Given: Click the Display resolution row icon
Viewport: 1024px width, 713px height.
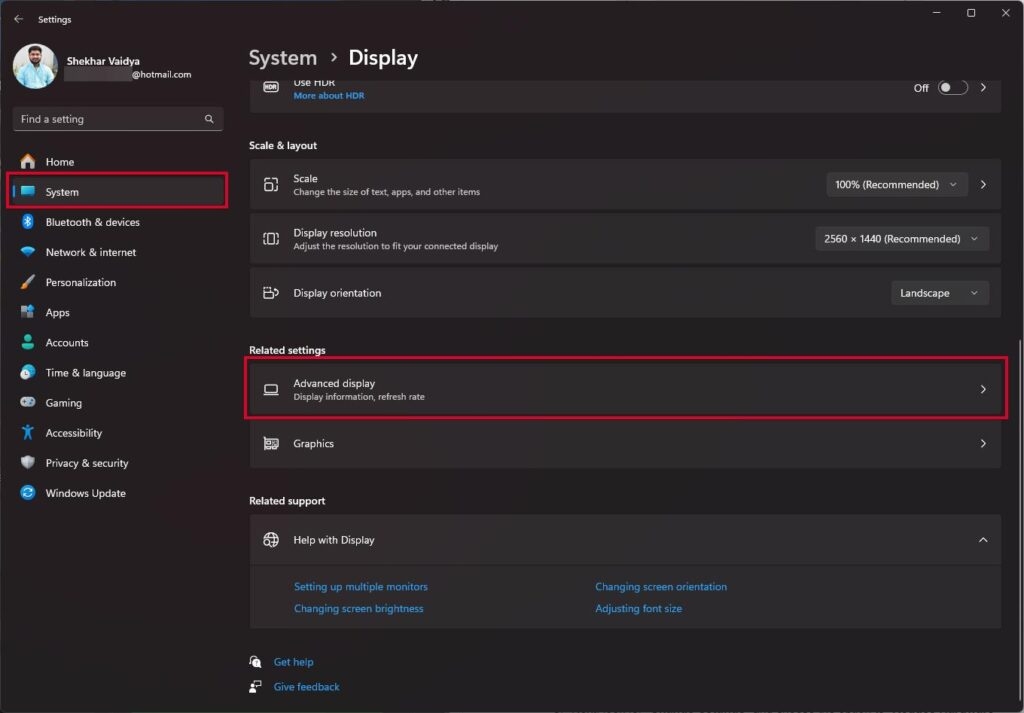Looking at the screenshot, I should pyautogui.click(x=271, y=238).
